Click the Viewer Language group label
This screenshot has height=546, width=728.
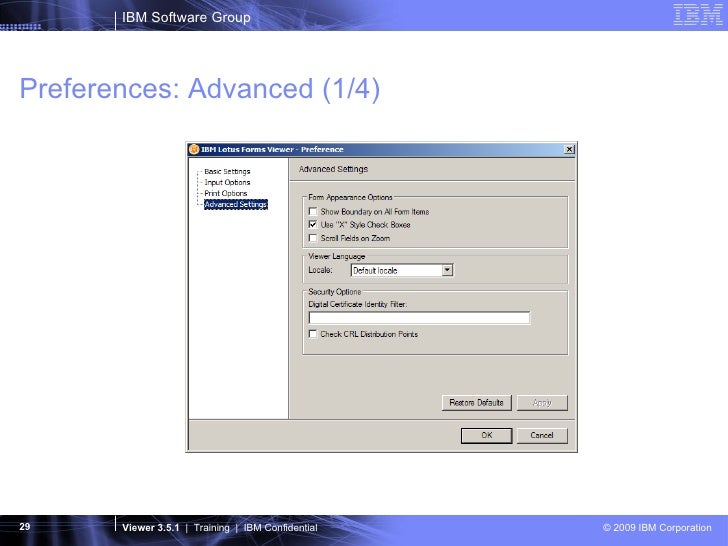[x=337, y=256]
